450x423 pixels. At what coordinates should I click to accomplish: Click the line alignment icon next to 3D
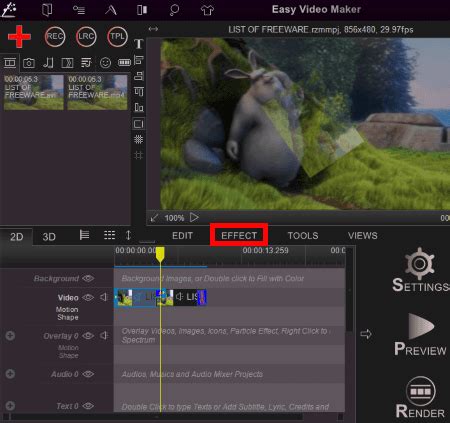[84, 235]
